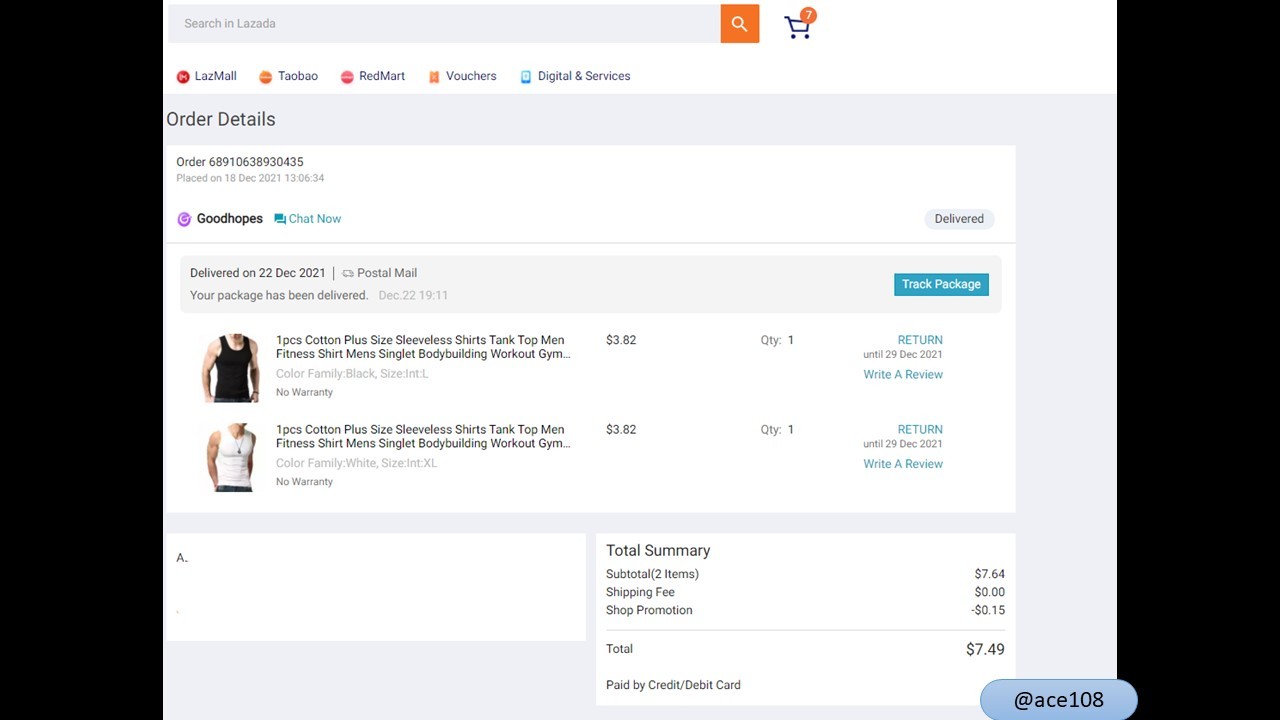Image resolution: width=1280 pixels, height=720 pixels.
Task: Click the Track Package button
Action: click(x=941, y=284)
